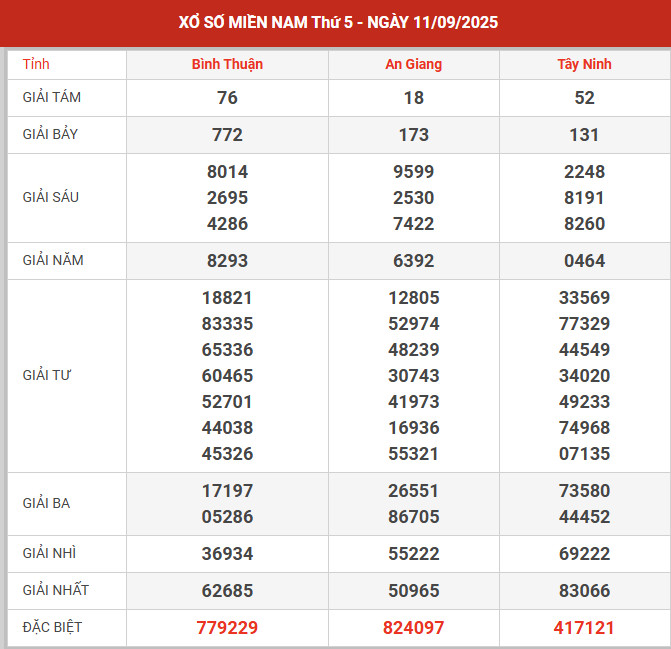Click the GIẢI NĂM row label
The width and height of the screenshot is (671, 649).
[53, 260]
